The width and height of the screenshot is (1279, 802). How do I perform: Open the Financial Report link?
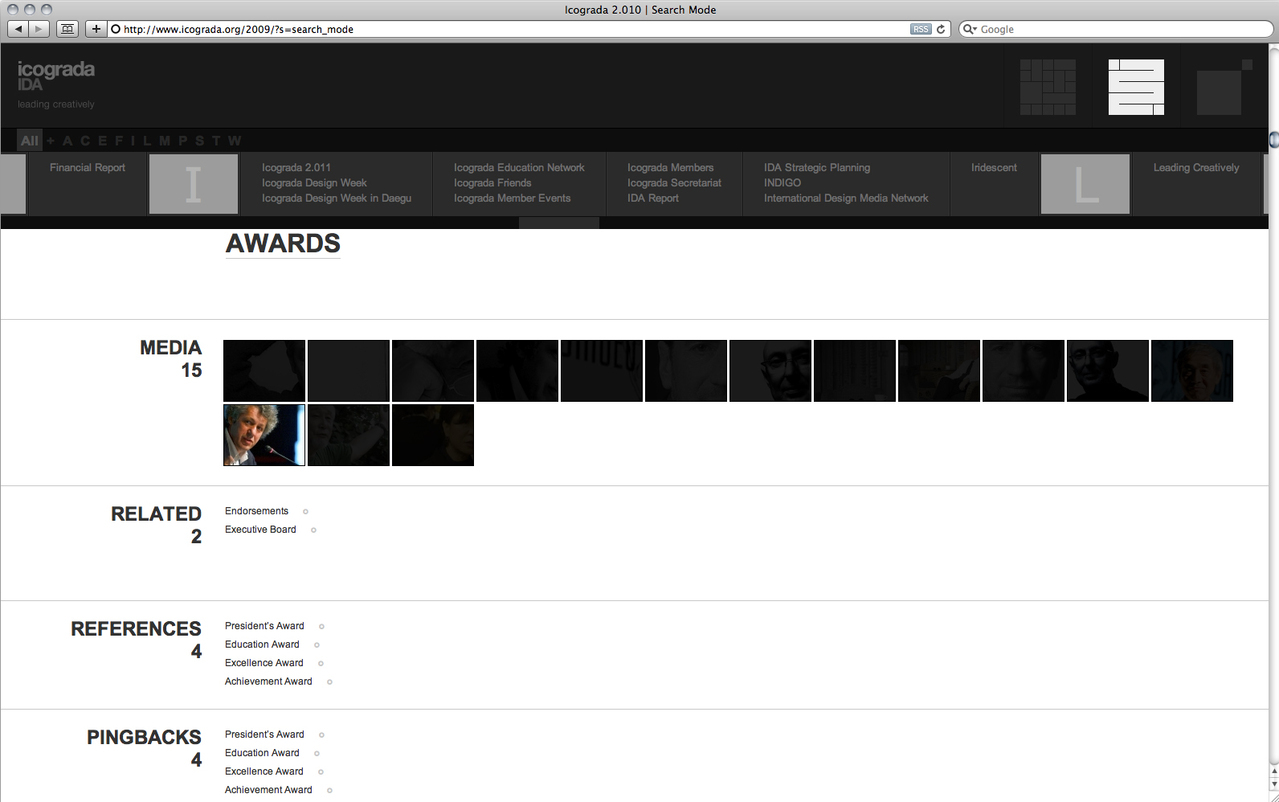(86, 167)
